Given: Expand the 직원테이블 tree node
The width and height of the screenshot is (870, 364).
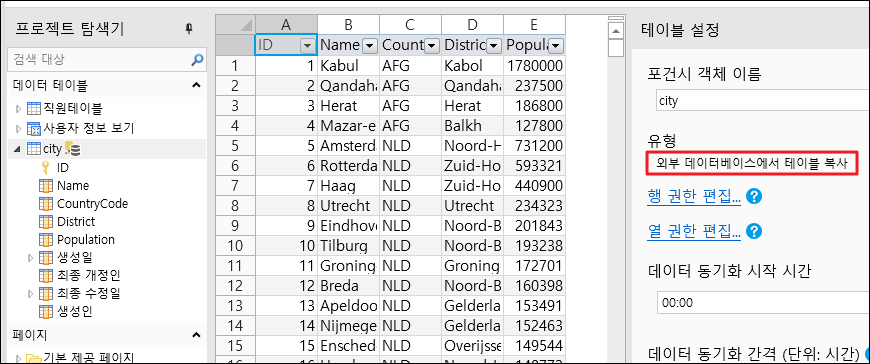Looking at the screenshot, I should [18, 109].
